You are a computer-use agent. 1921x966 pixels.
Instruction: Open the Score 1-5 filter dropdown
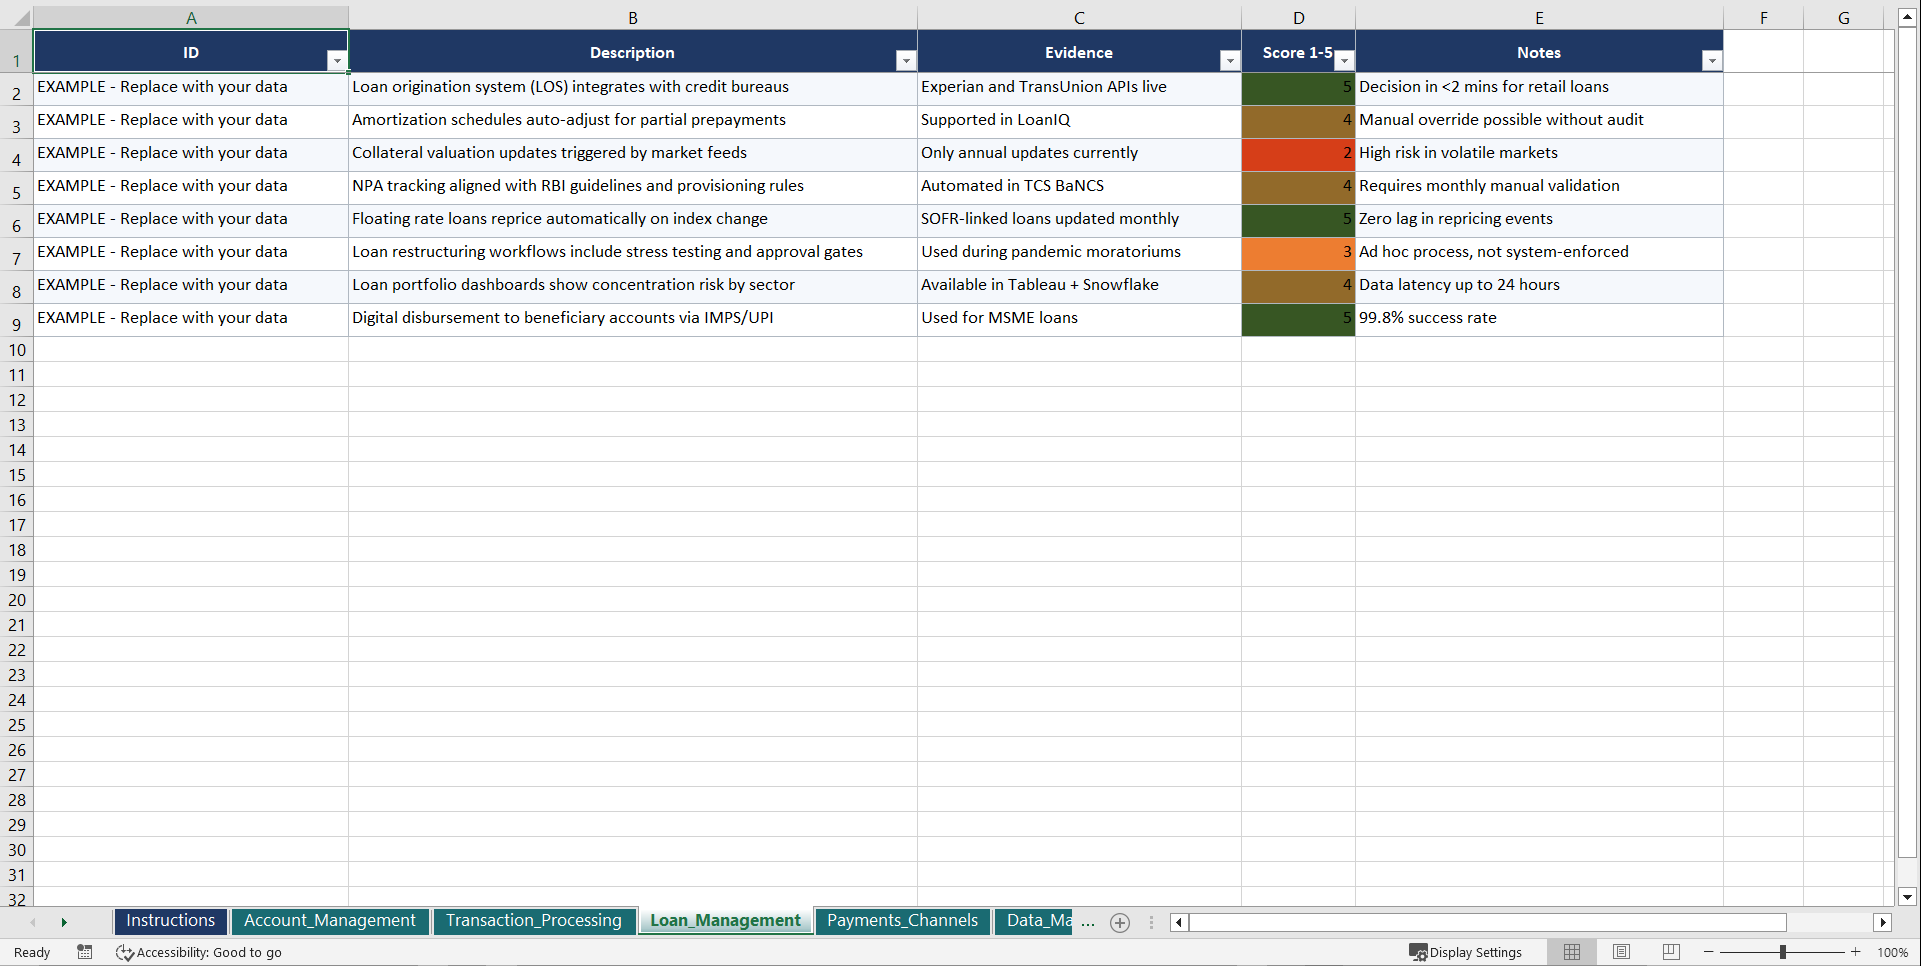(1345, 60)
